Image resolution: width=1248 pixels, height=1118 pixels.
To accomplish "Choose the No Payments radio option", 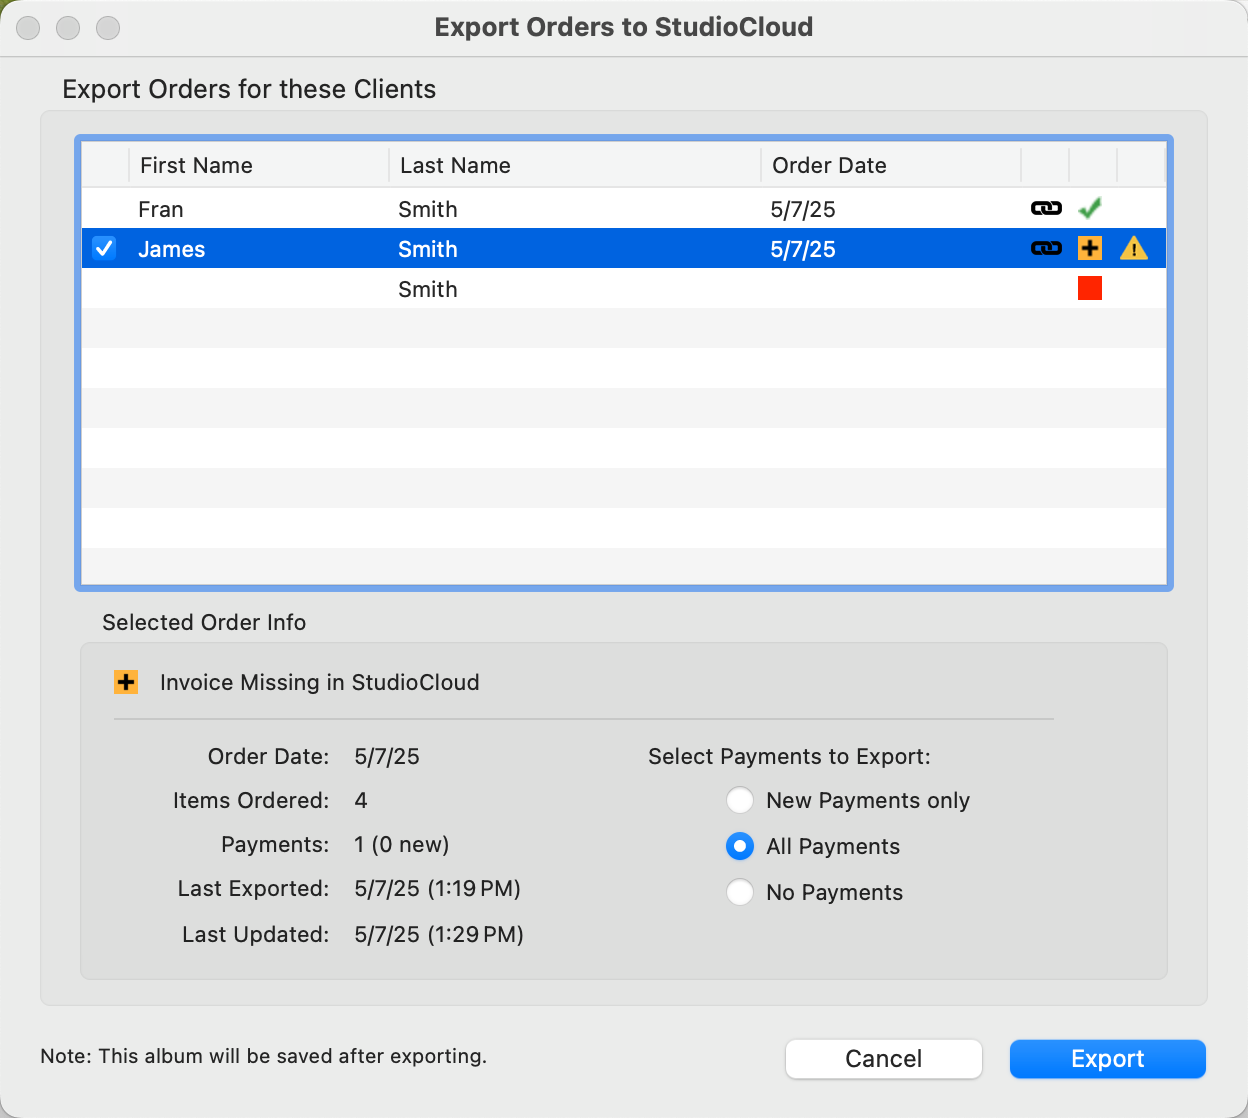I will click(740, 892).
